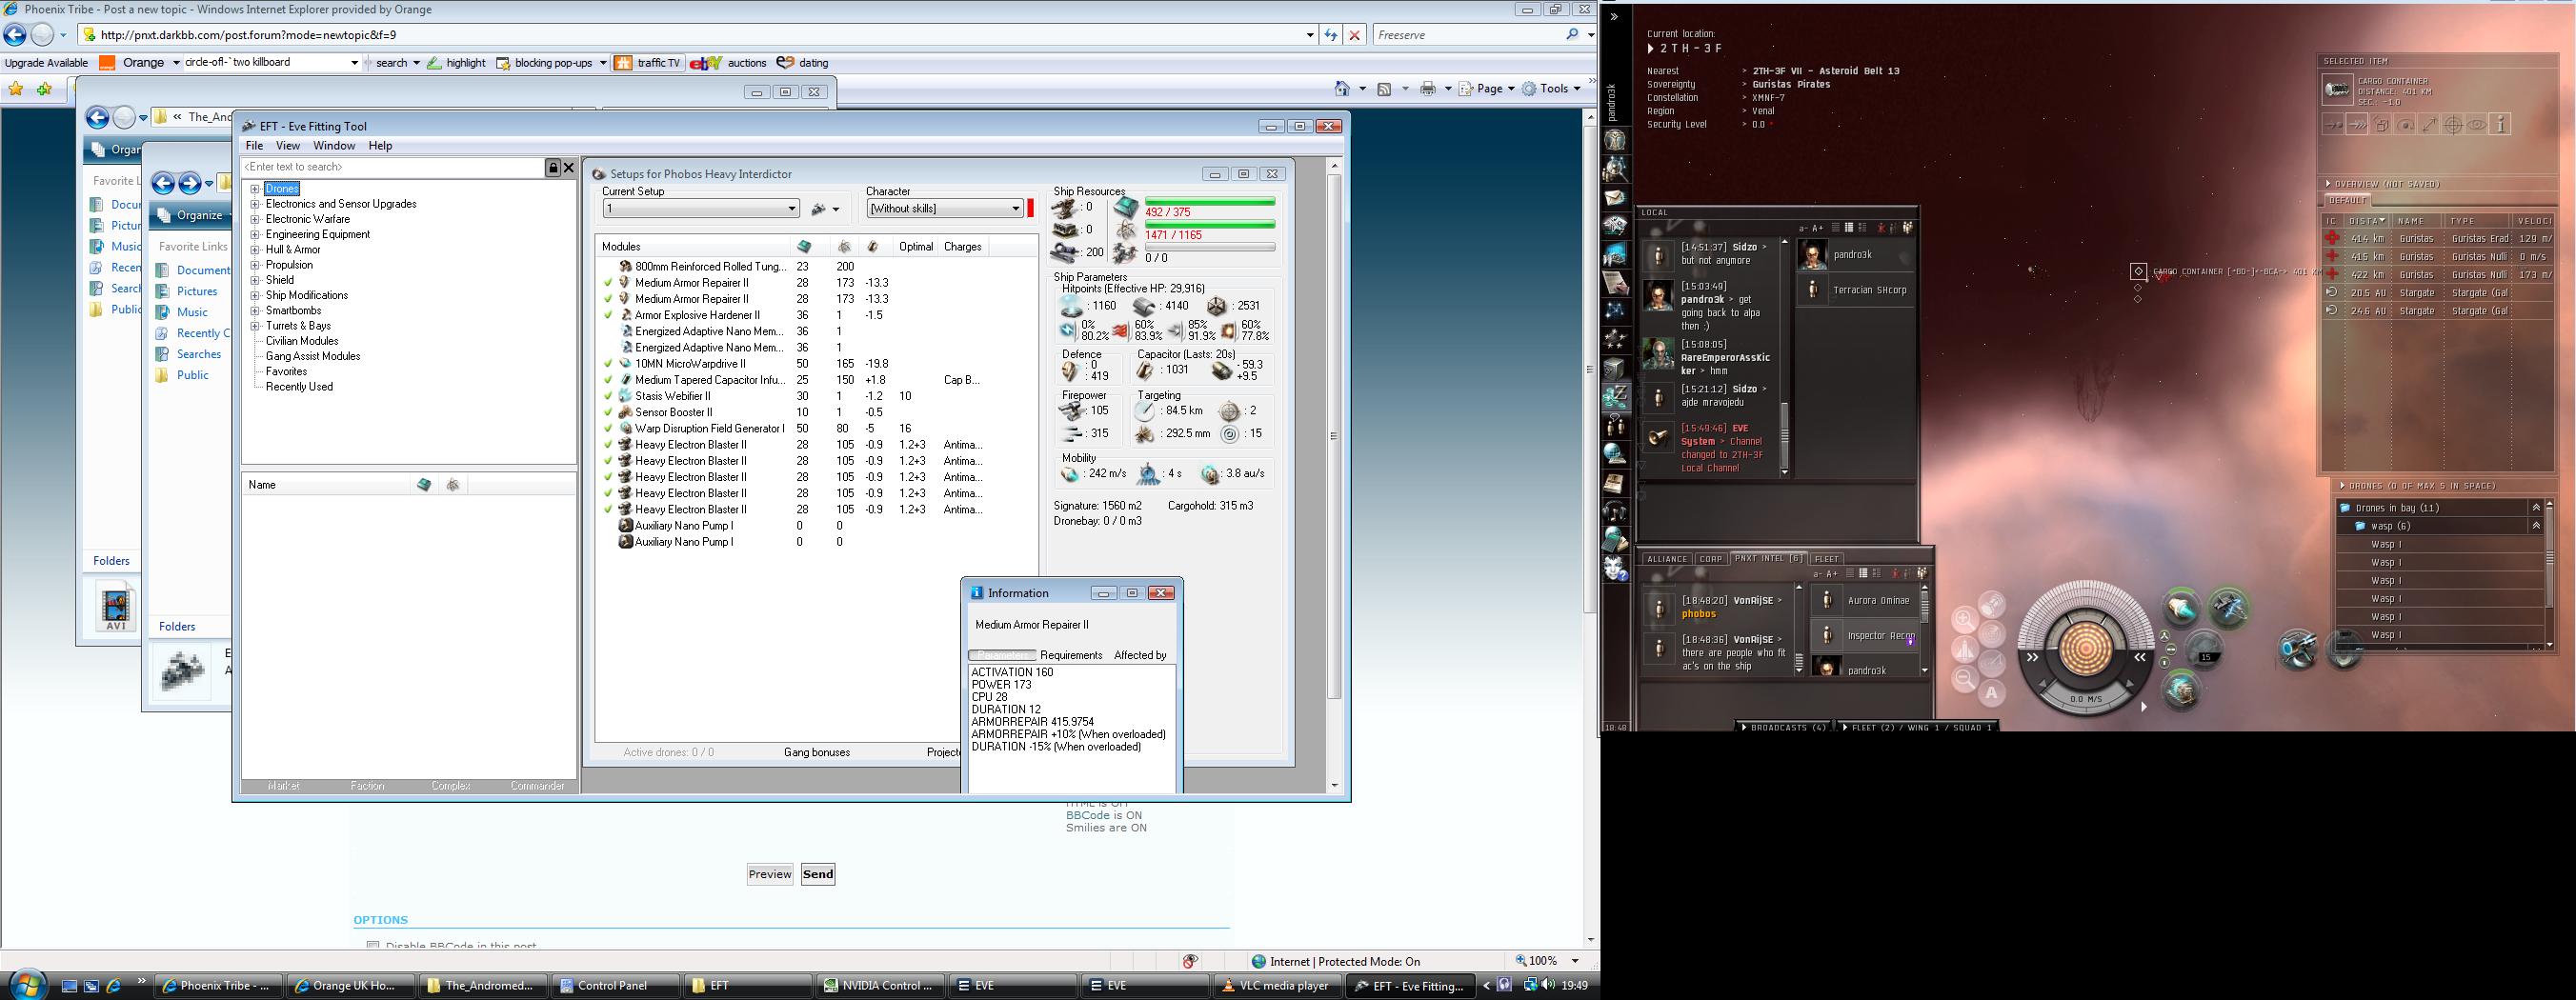2576x1000 pixels.
Task: Expand the Hull & Armor tree node
Action: tap(255, 250)
